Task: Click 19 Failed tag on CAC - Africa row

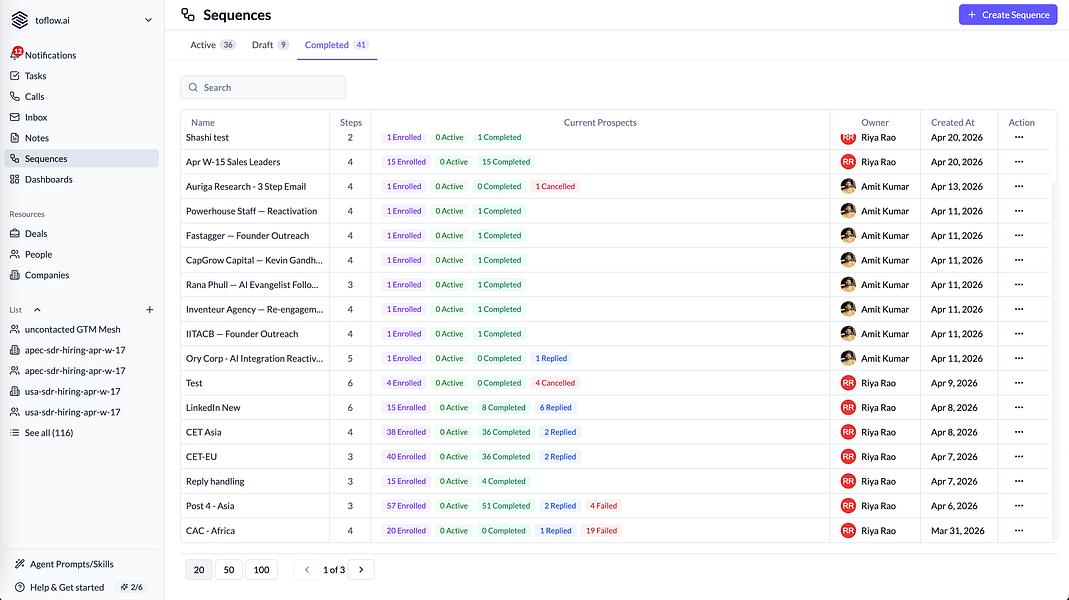Action: tap(601, 530)
